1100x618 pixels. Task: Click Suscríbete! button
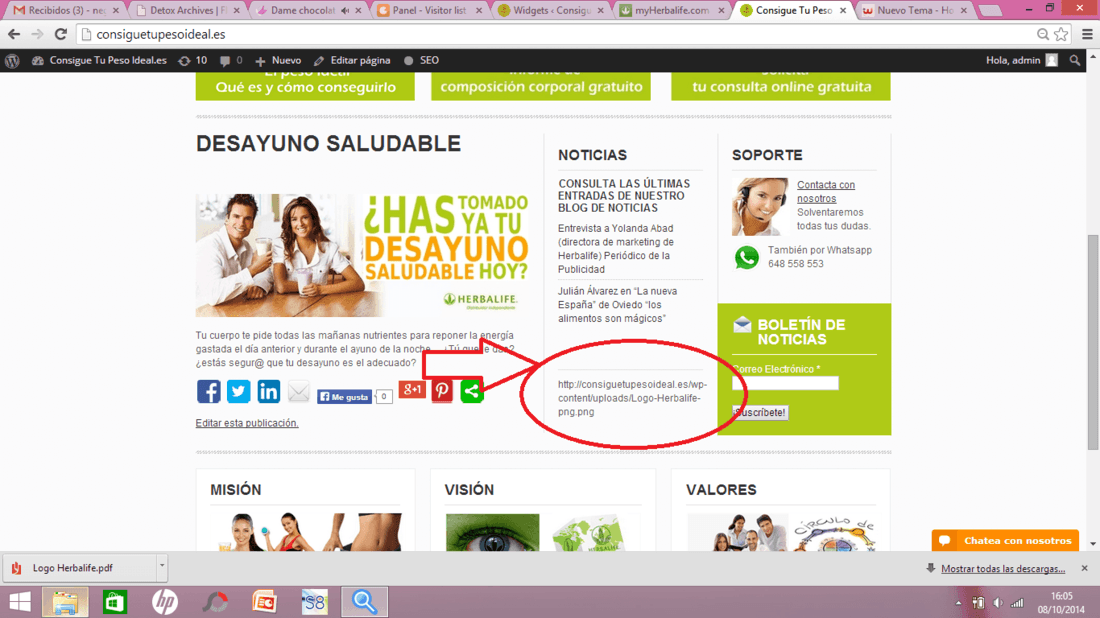(x=760, y=412)
